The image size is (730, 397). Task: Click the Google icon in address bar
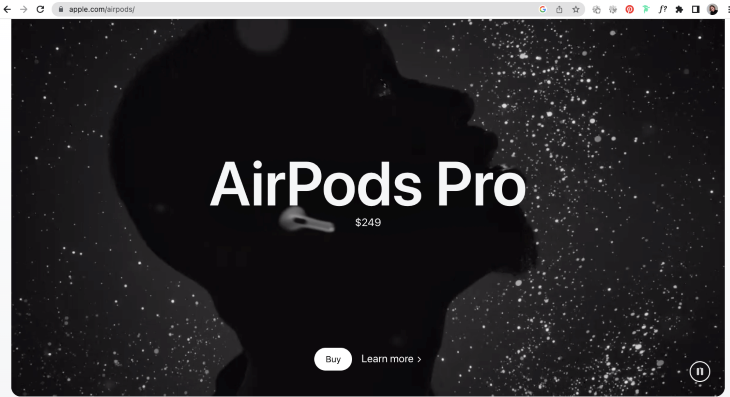(x=542, y=9)
